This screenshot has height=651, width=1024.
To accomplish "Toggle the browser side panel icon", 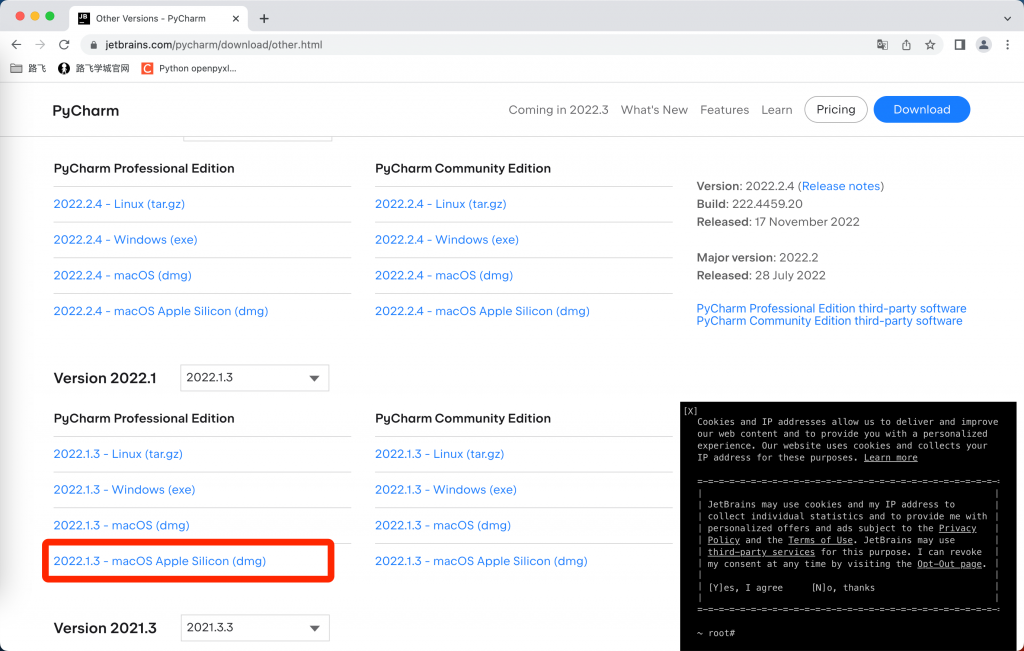I will 959,44.
